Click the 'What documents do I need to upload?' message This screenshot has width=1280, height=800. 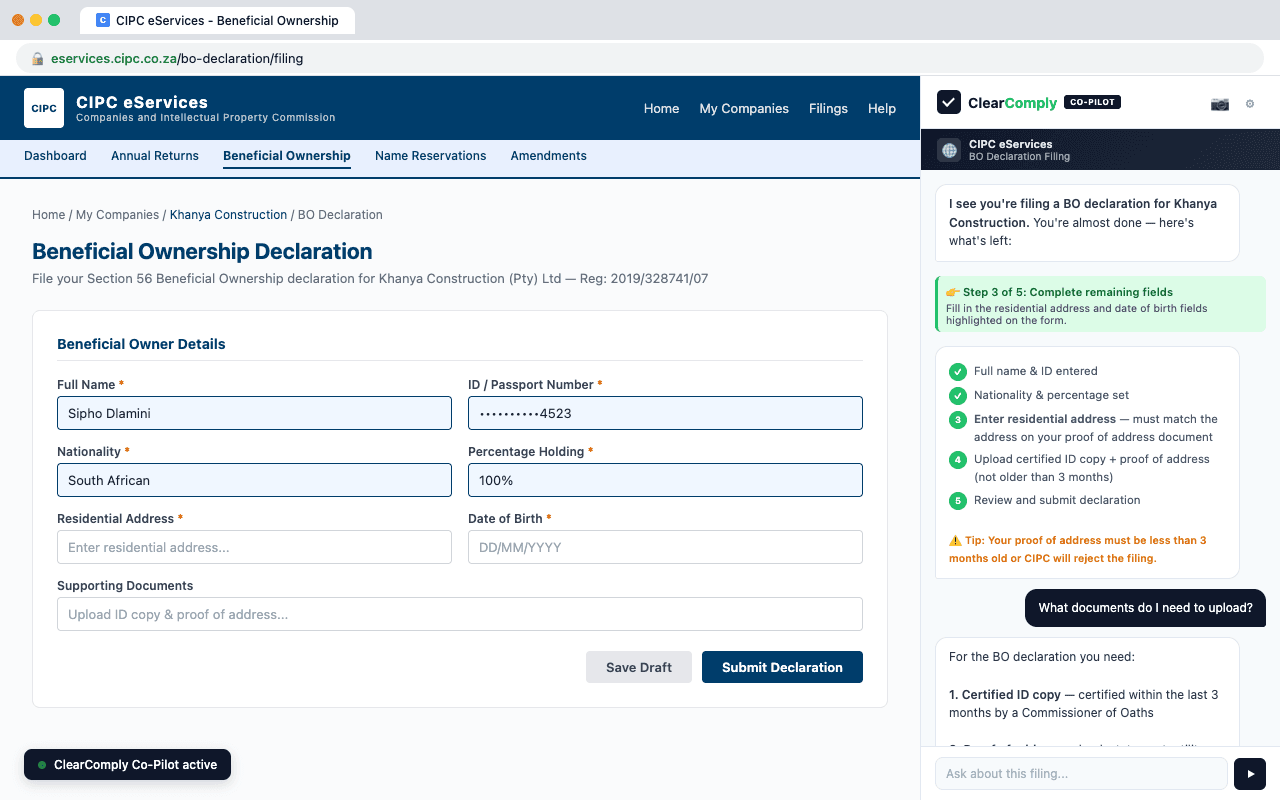point(1145,608)
